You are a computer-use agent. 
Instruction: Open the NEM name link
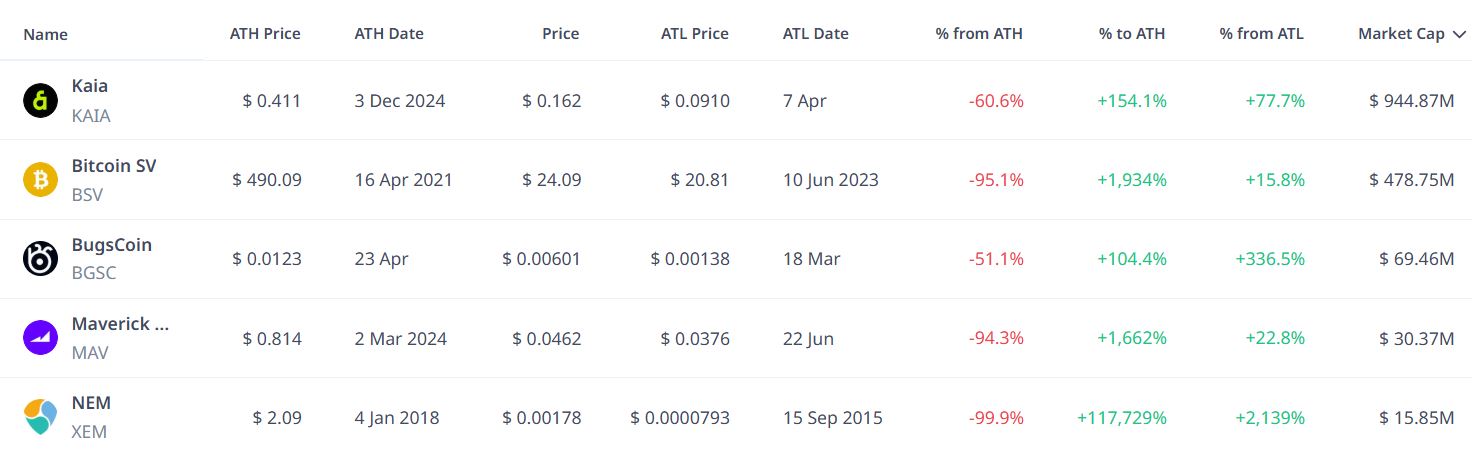point(91,403)
